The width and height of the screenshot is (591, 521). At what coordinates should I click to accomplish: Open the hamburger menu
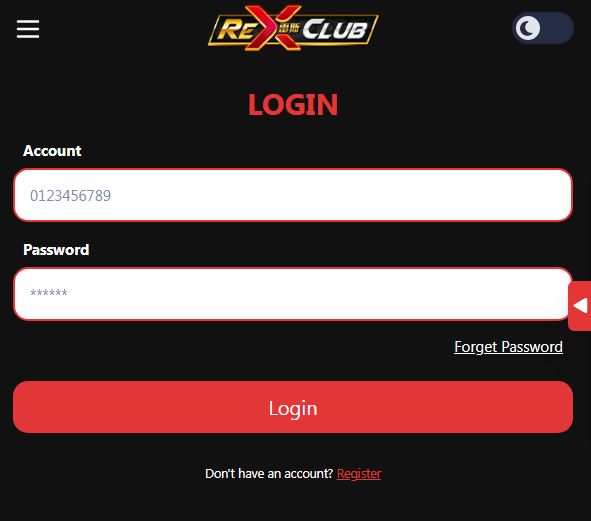(x=28, y=29)
